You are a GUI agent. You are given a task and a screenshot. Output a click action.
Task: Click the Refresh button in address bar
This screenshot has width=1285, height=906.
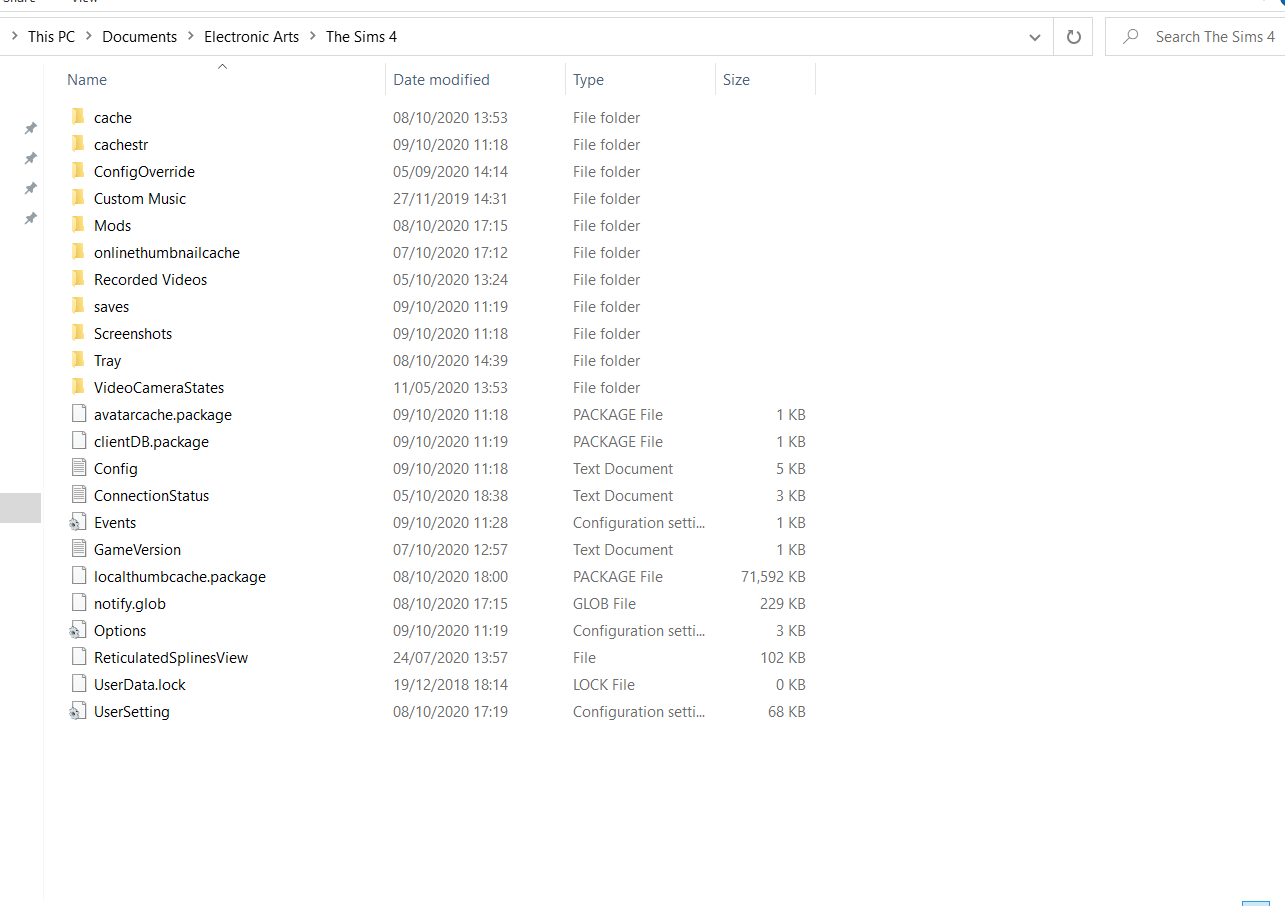1073,37
